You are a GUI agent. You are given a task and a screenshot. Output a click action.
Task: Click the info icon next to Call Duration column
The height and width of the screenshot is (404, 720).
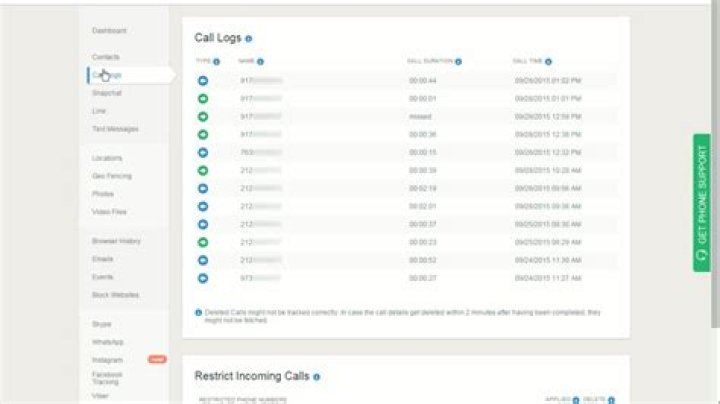pos(458,62)
